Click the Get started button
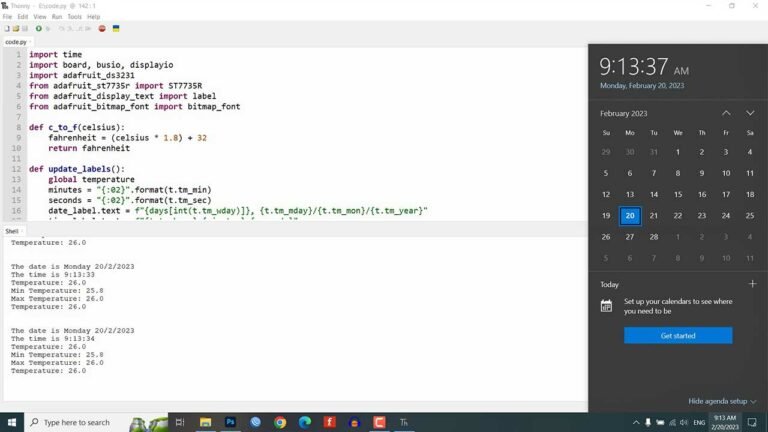The image size is (768, 432). (678, 336)
